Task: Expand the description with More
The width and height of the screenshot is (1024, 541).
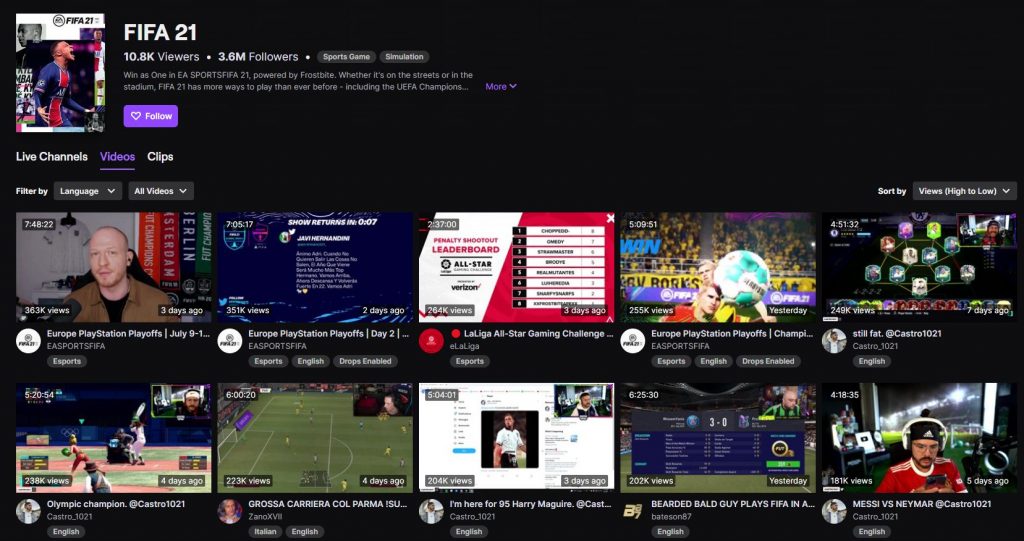Action: tap(501, 86)
